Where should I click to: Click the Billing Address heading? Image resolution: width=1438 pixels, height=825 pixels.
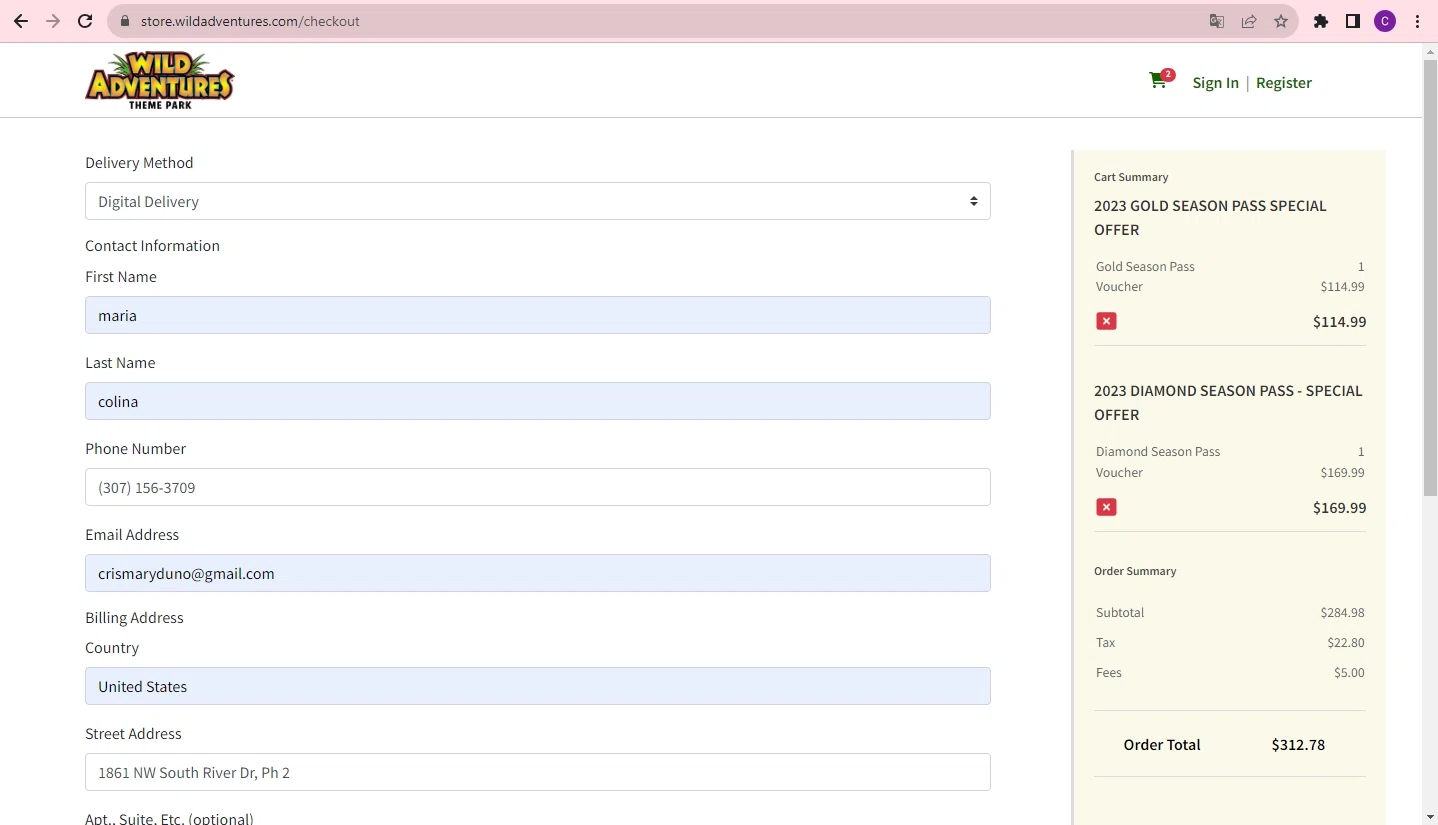click(x=134, y=618)
